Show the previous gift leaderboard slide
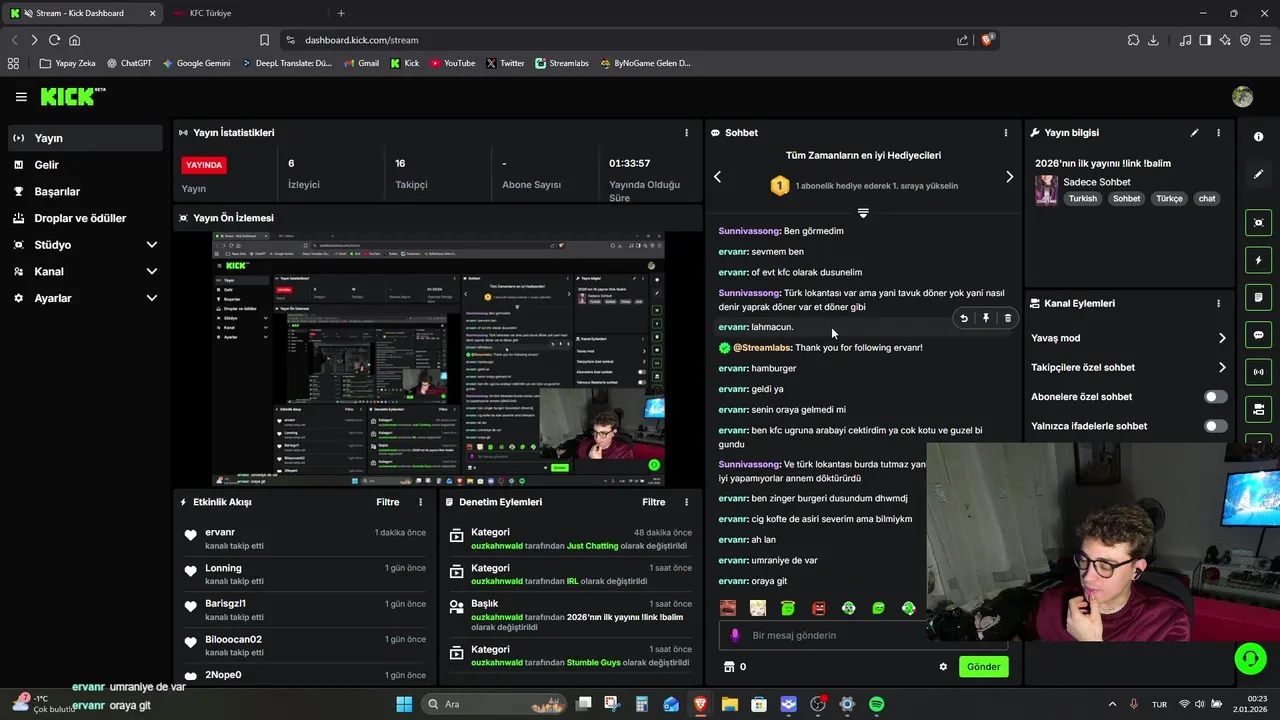Screen dimensions: 1280x720 (717, 177)
